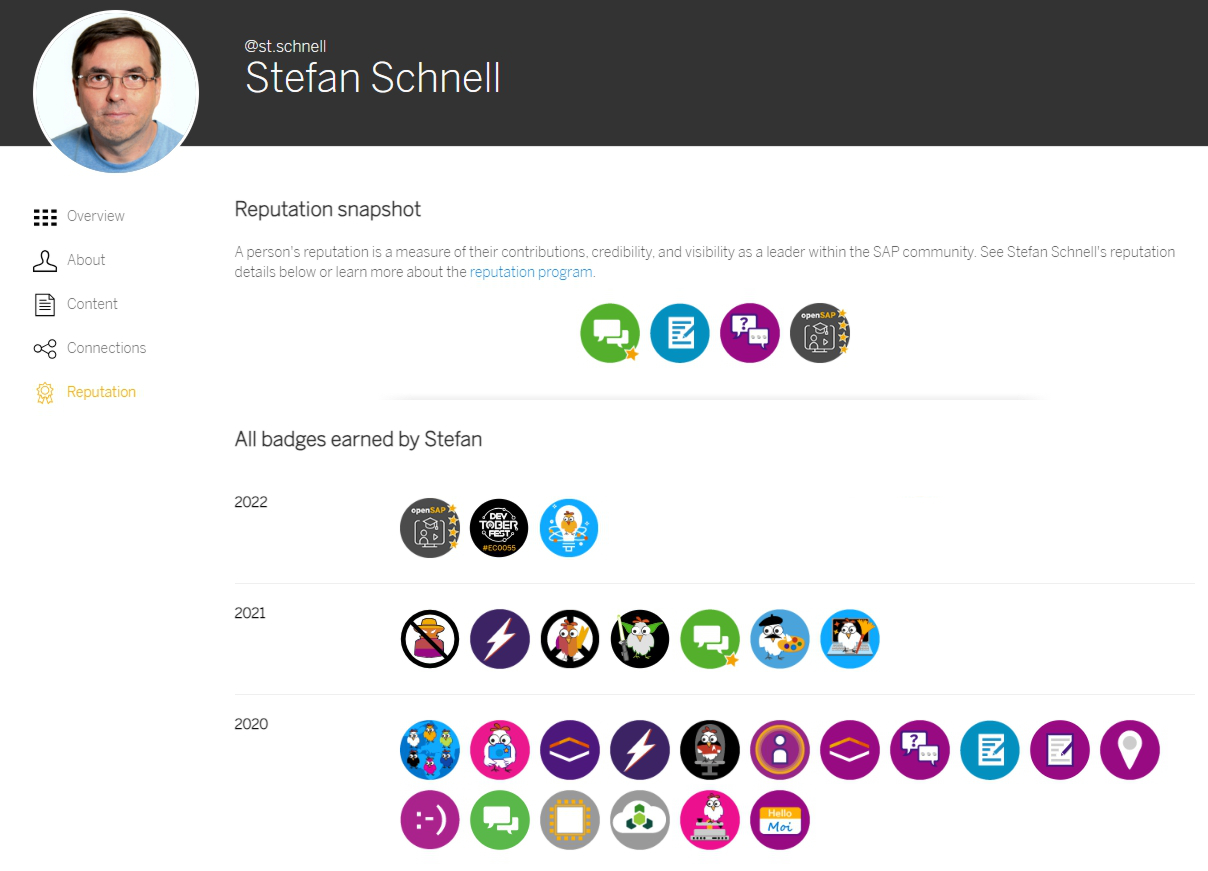The image size is (1208, 871).
Task: Open the openSAP badge in reputation snapshot
Action: (x=820, y=333)
